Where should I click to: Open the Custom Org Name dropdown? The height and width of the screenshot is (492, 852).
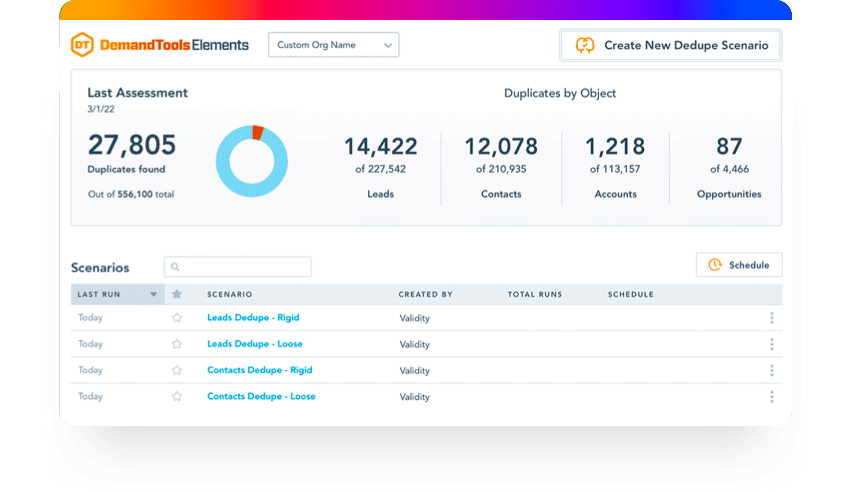pos(333,45)
